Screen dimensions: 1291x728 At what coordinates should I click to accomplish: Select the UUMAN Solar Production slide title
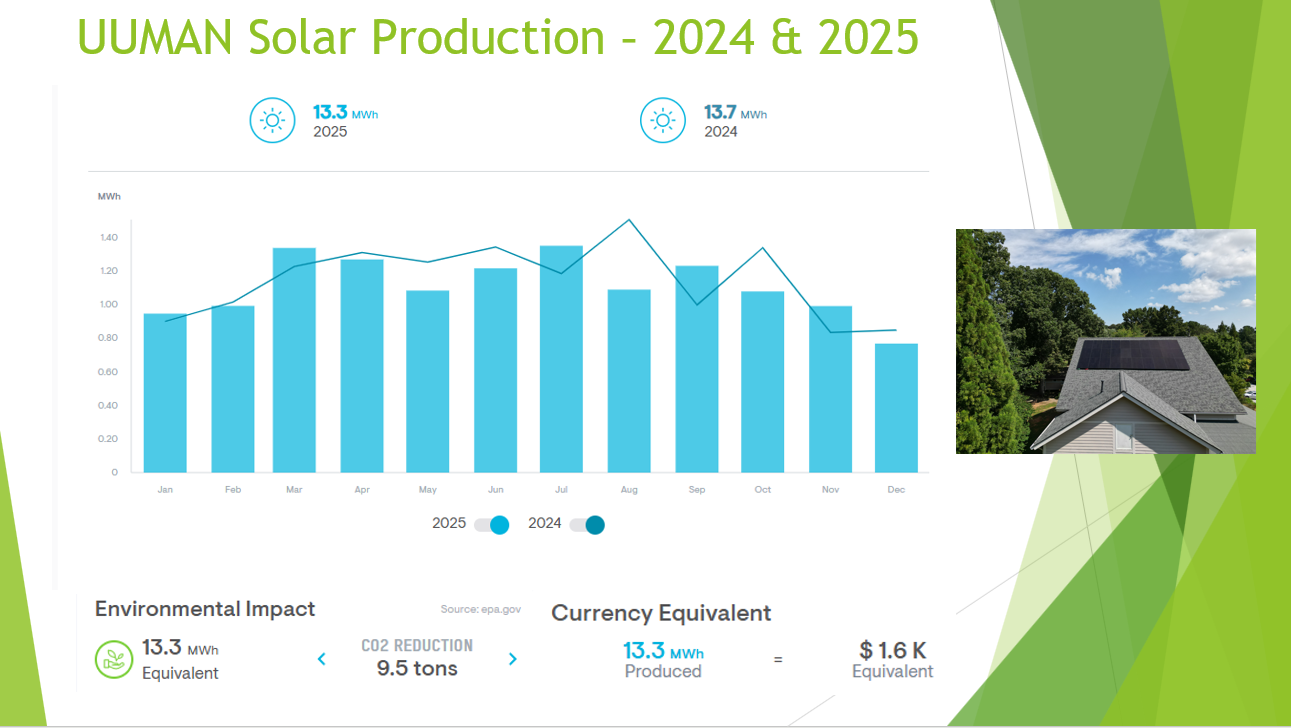tap(497, 37)
